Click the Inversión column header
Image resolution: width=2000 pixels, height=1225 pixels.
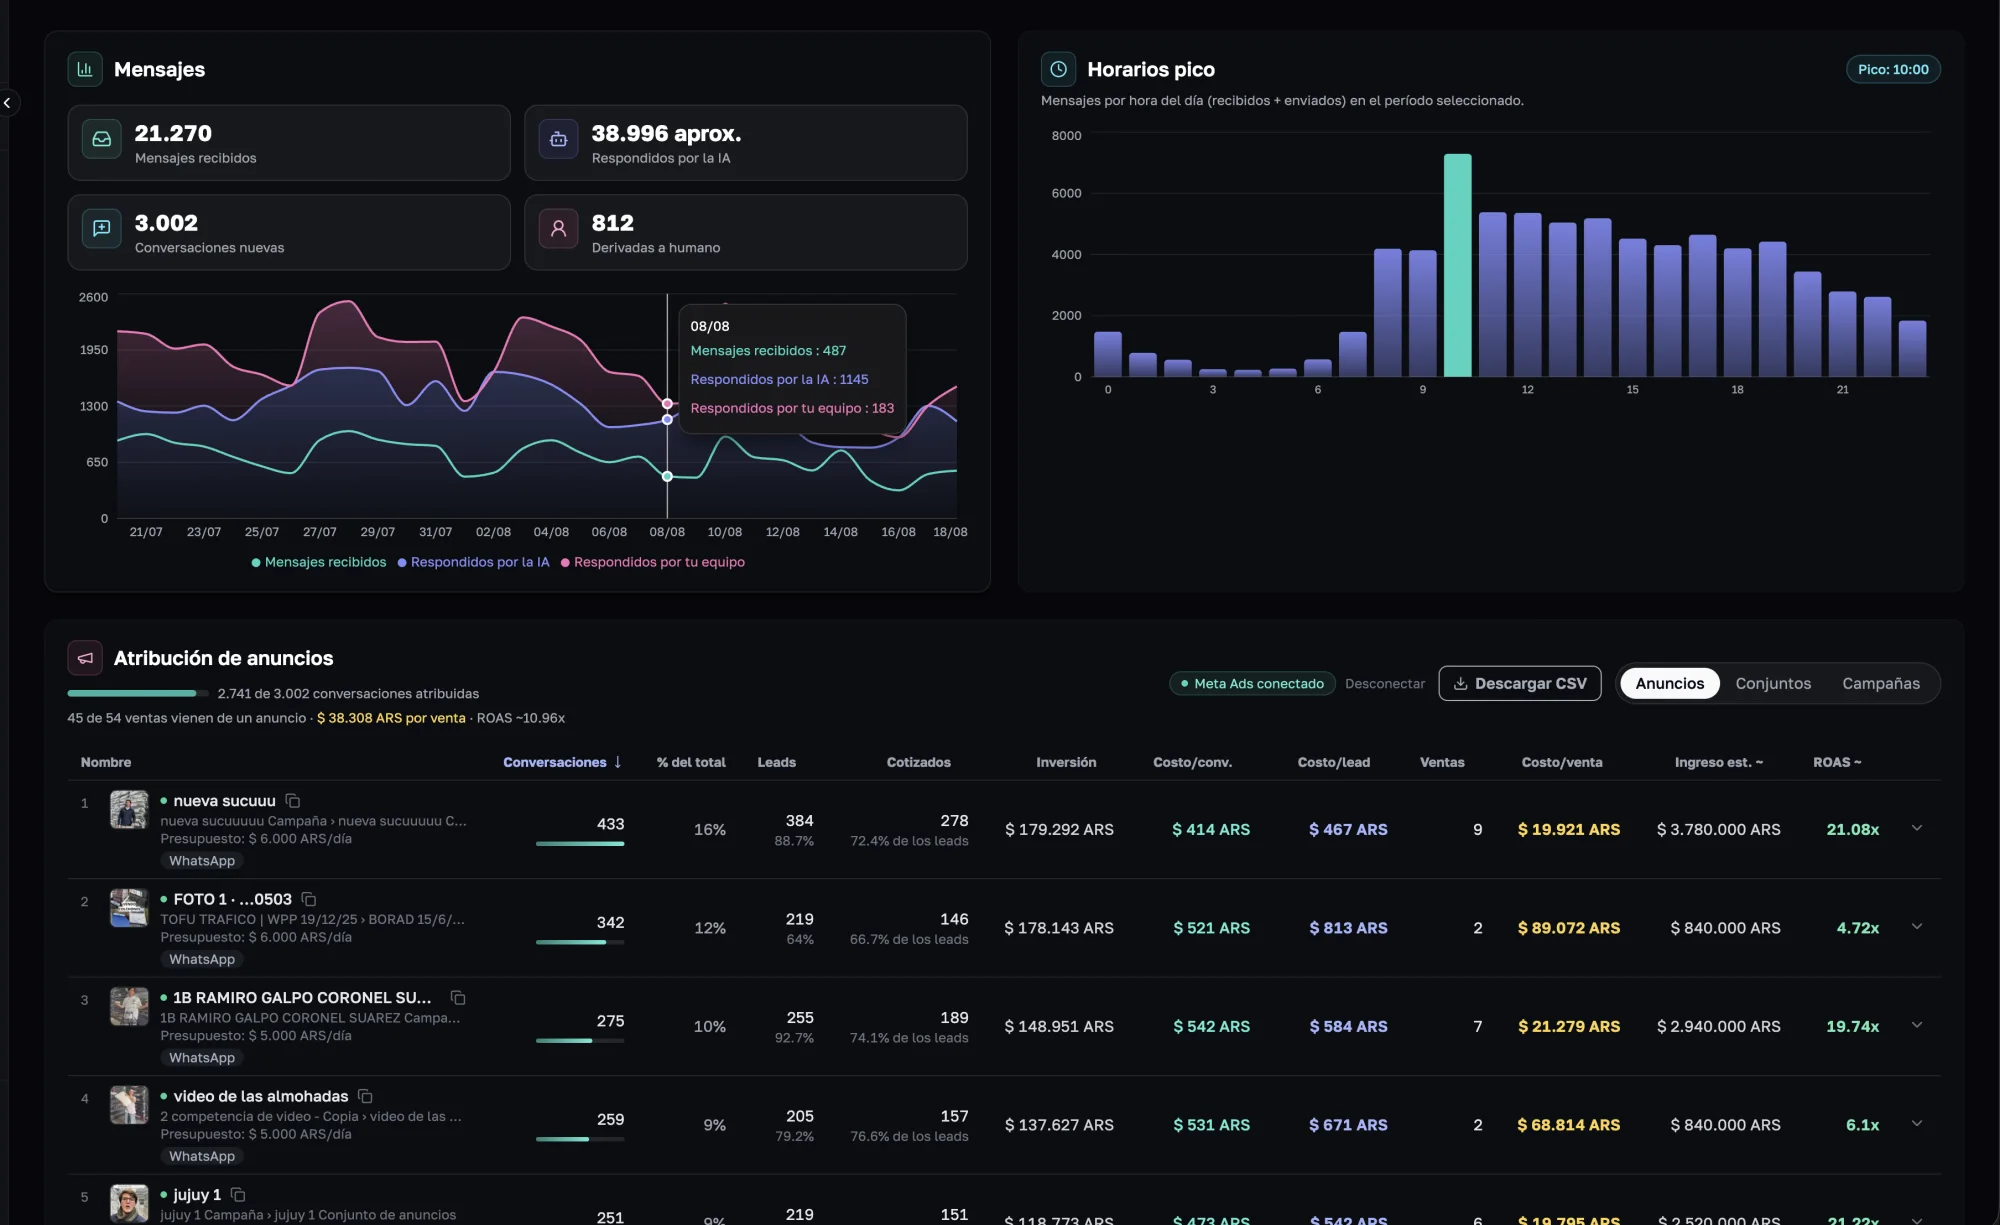[x=1066, y=762]
